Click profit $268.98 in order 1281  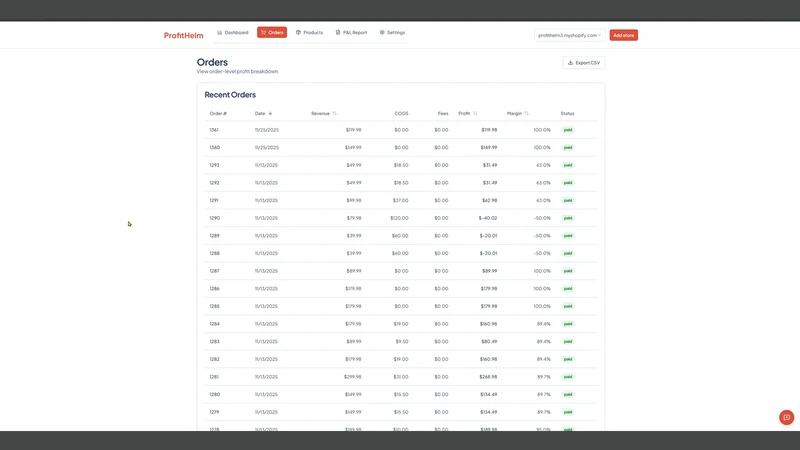tap(488, 377)
